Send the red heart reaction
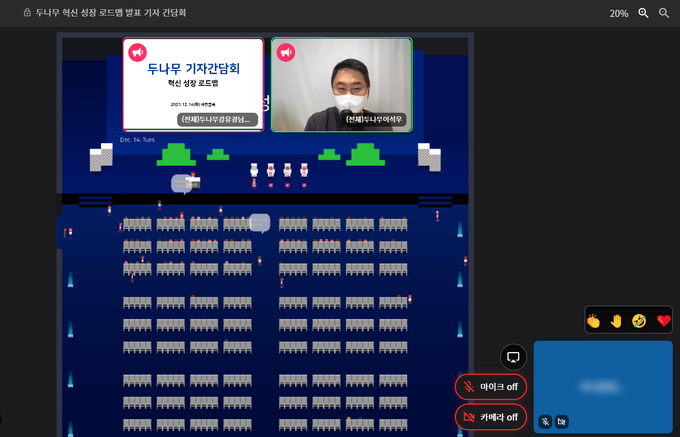 pos(662,320)
